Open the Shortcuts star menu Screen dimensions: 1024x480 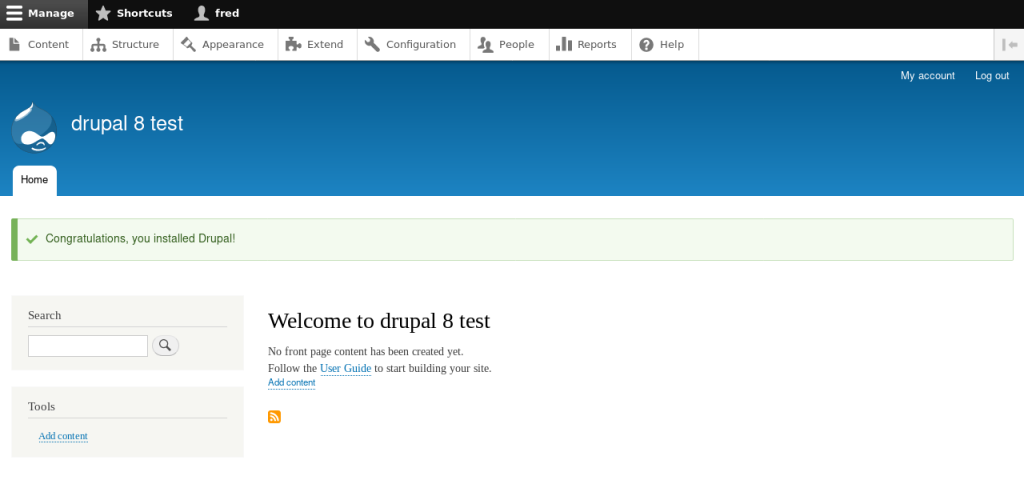[x=134, y=14]
